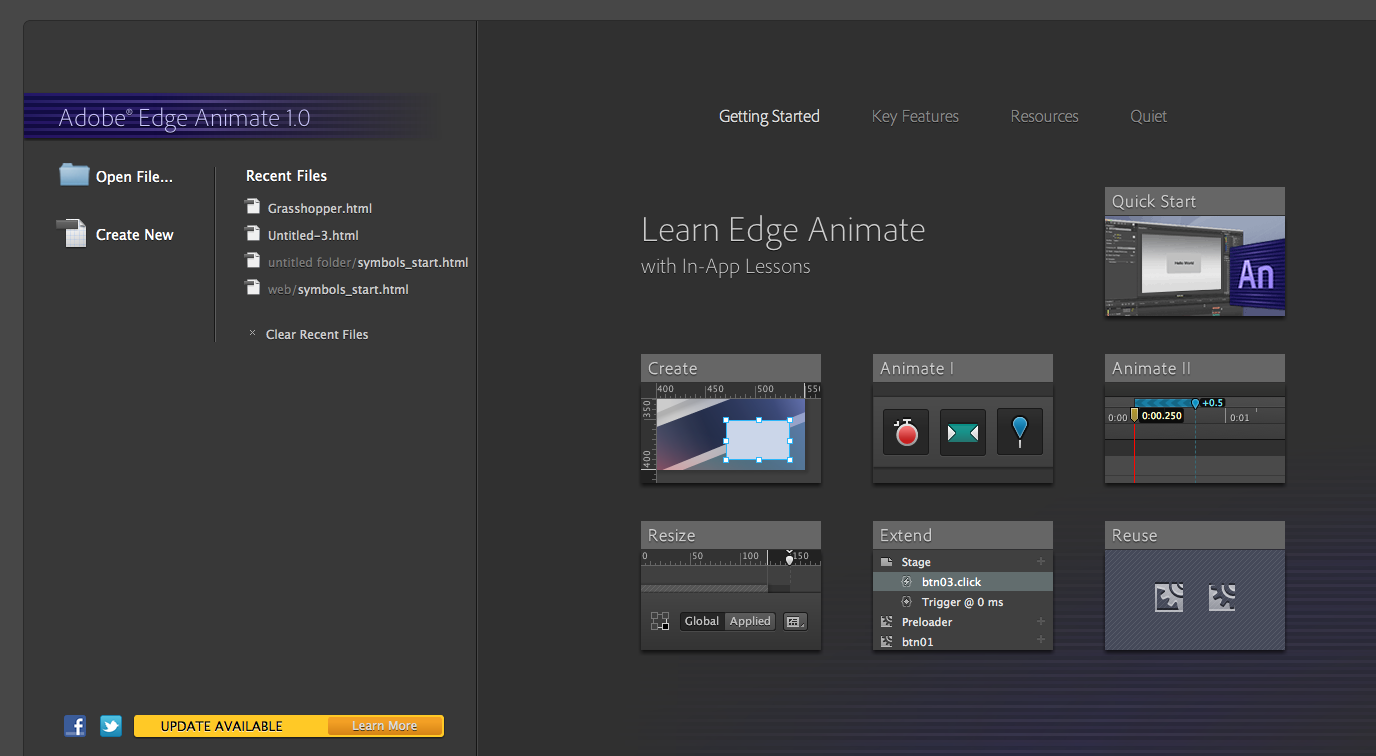The width and height of the screenshot is (1376, 756).
Task: Click the X next to Clear Recent Files
Action: pos(252,334)
